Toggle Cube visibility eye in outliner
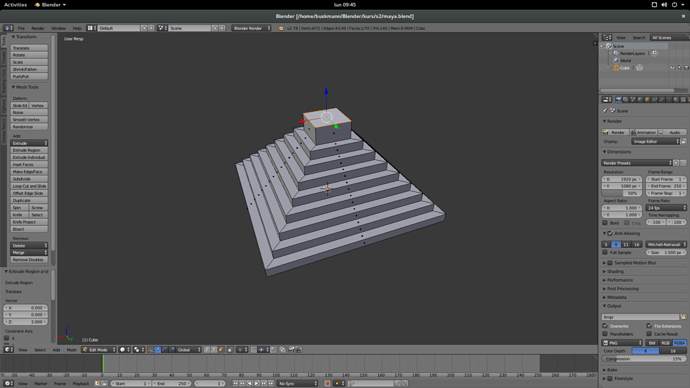690x388 pixels. click(672, 68)
